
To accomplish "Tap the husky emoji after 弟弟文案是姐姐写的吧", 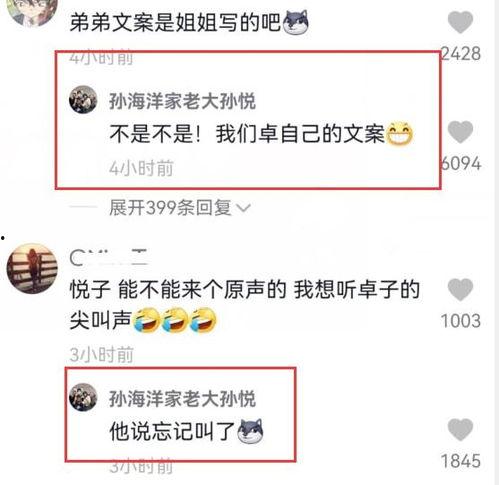I will [x=295, y=22].
